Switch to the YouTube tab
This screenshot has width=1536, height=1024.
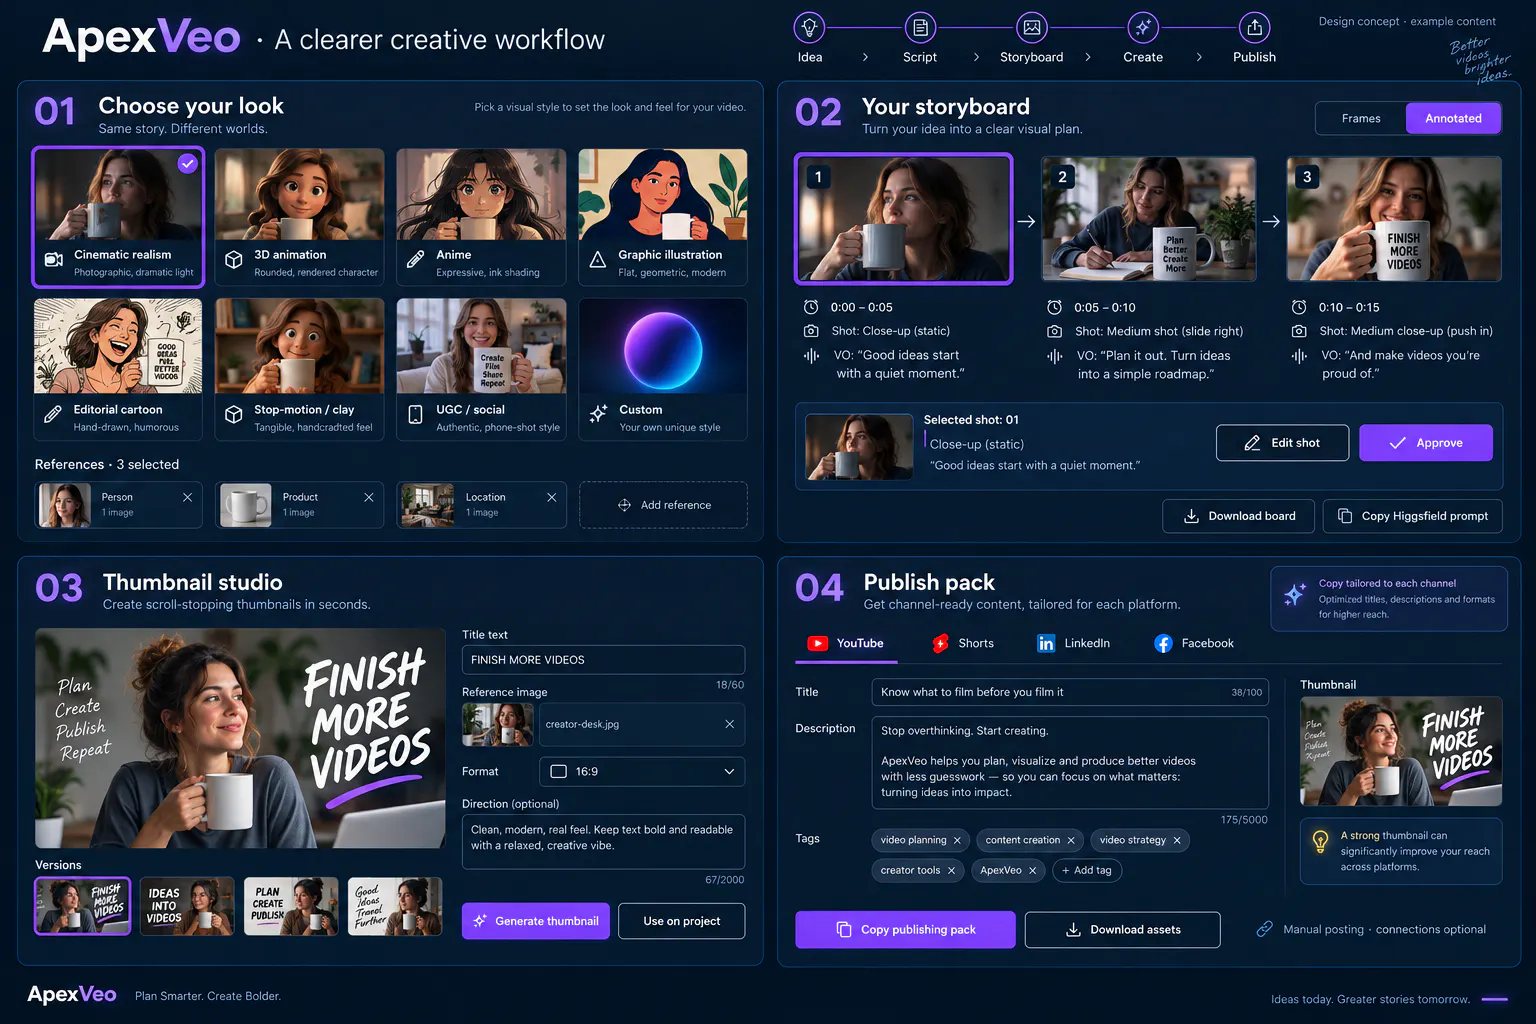point(846,643)
